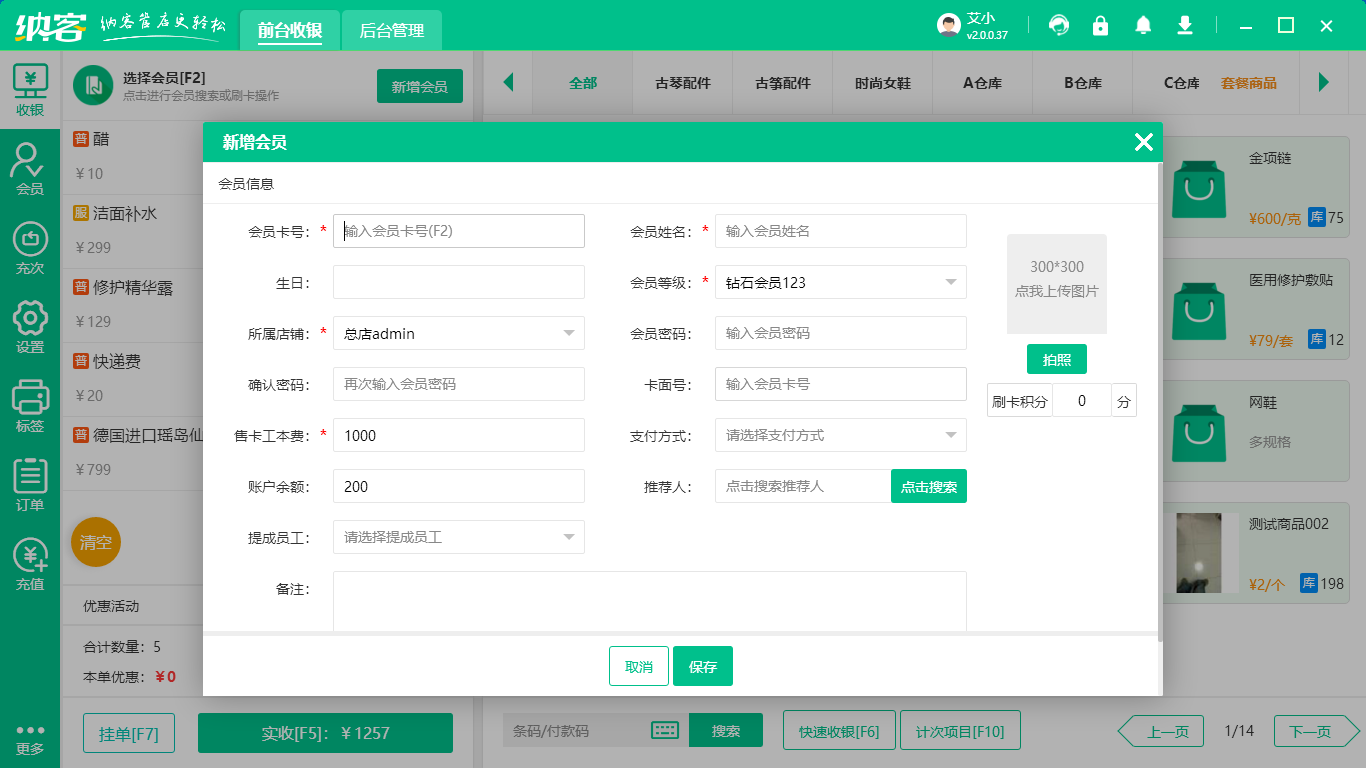This screenshot has height=768, width=1366.
Task: Close the 新增会员 dialog with X
Action: (x=1144, y=142)
